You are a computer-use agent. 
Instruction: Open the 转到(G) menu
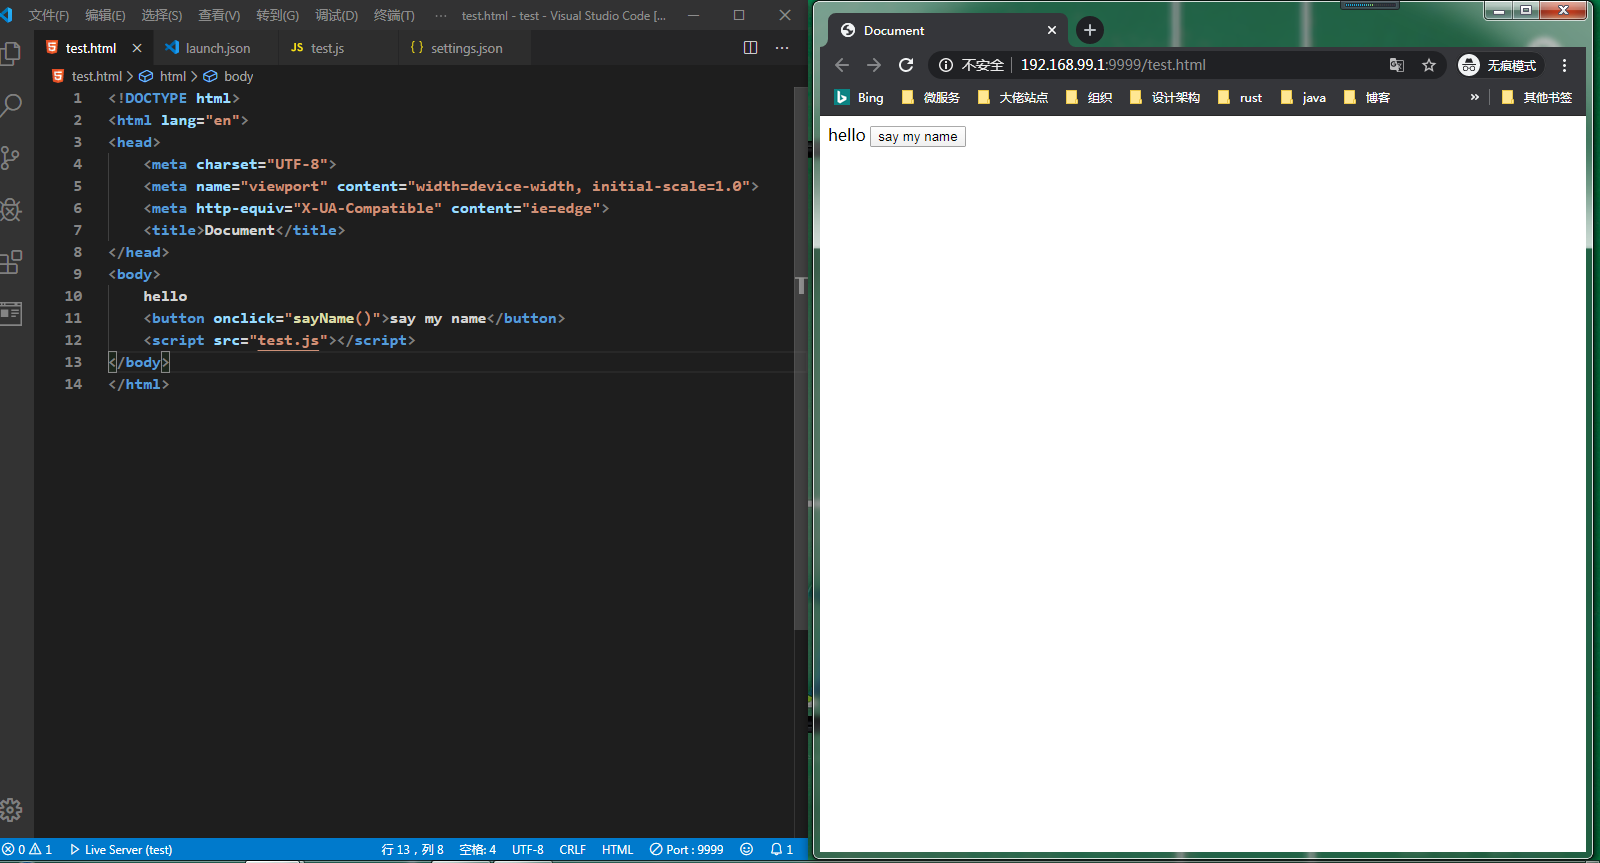pos(278,15)
